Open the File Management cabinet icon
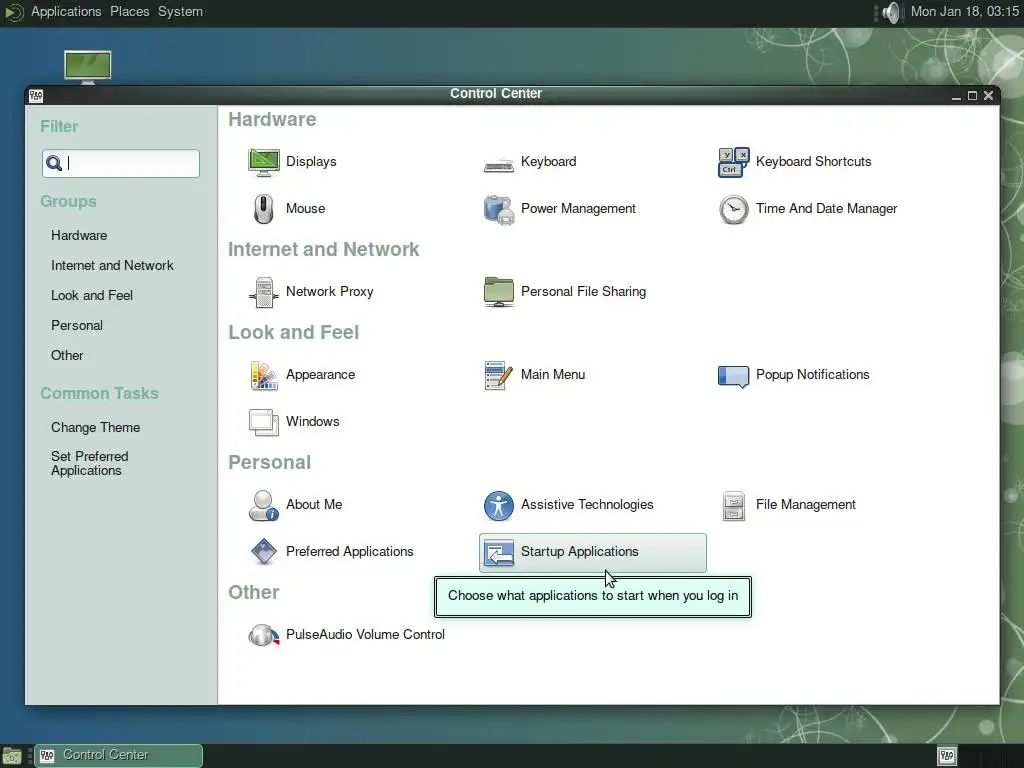This screenshot has height=768, width=1024. click(734, 505)
